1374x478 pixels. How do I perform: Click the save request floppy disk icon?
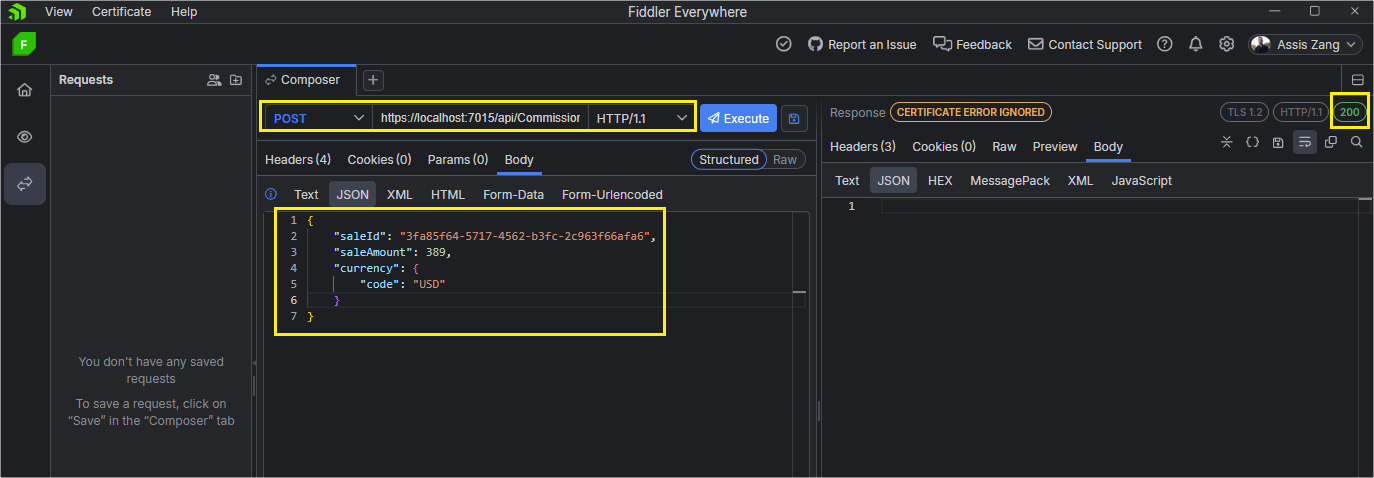point(794,118)
